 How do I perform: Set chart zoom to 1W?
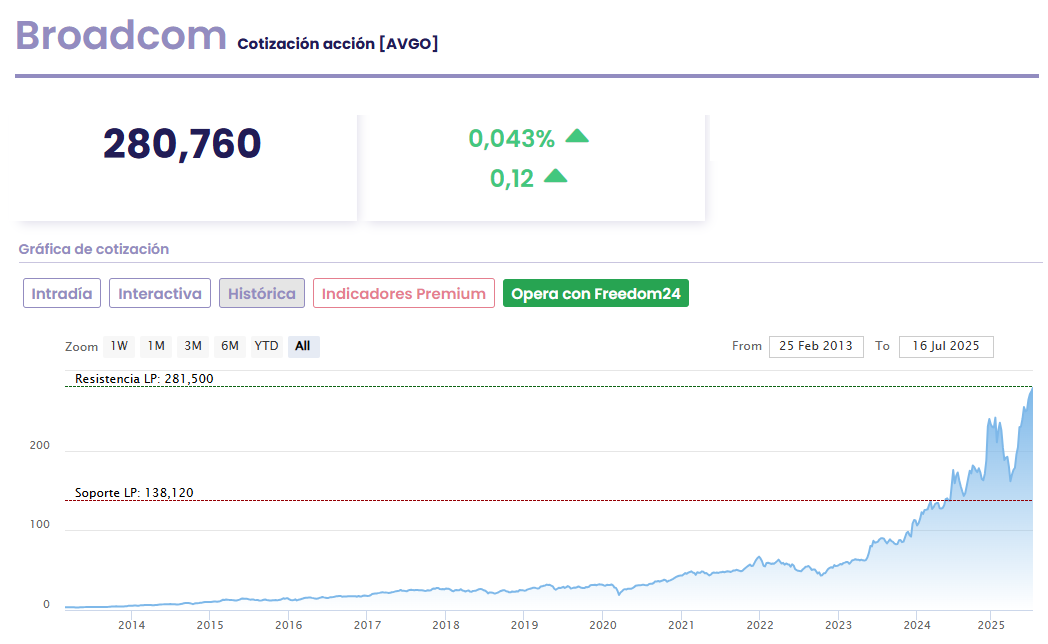[x=119, y=346]
